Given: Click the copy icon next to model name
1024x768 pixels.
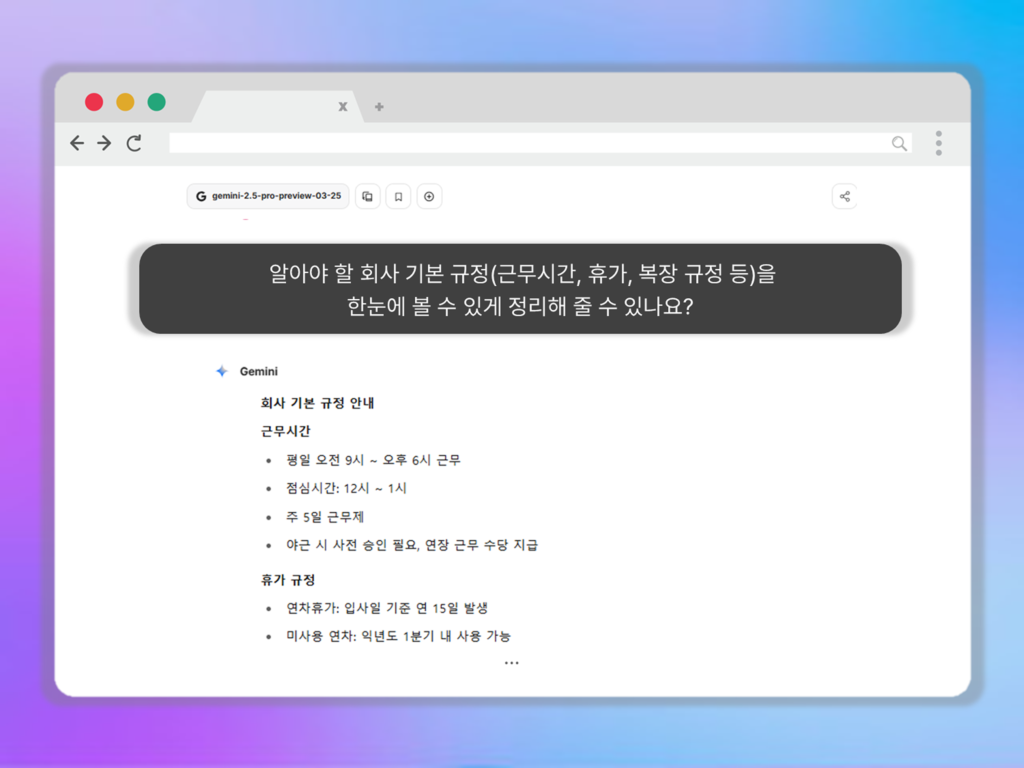Looking at the screenshot, I should pyautogui.click(x=368, y=197).
